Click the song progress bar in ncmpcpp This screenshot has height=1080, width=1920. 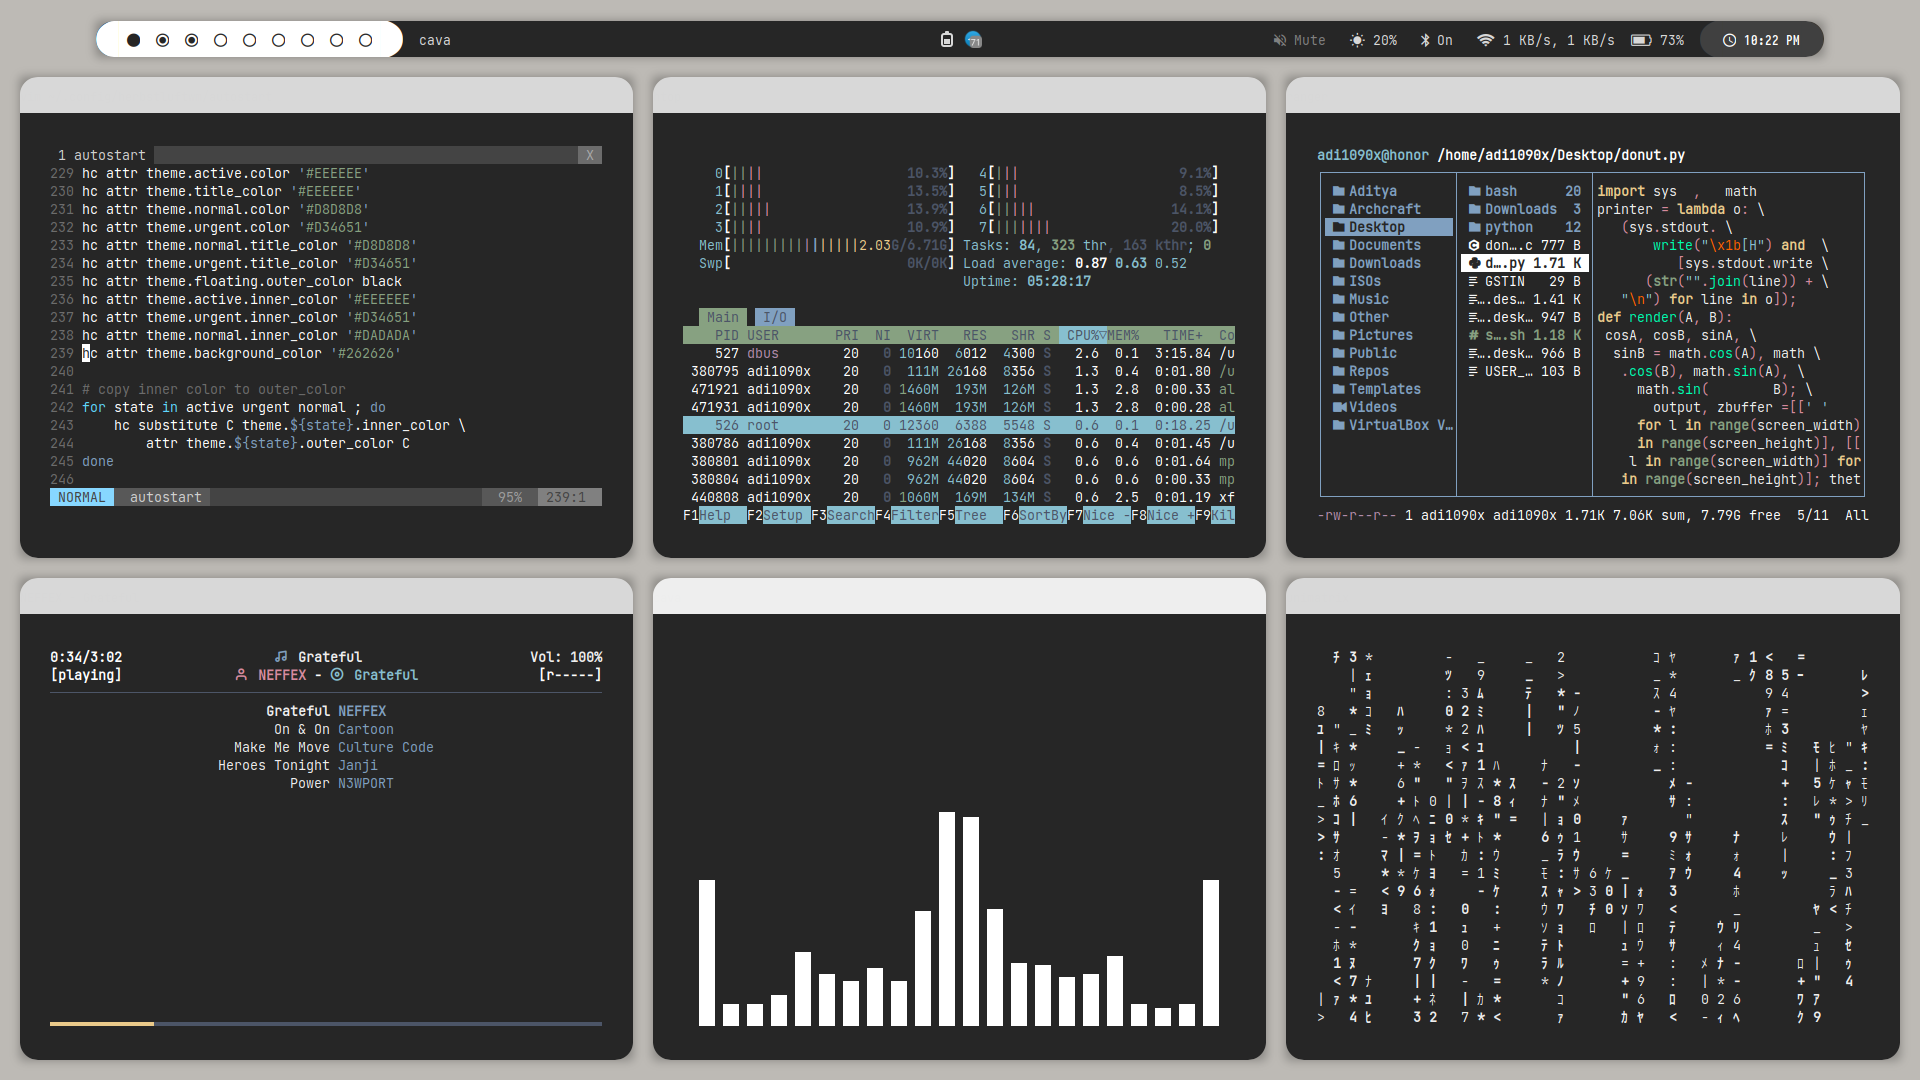(325, 1024)
